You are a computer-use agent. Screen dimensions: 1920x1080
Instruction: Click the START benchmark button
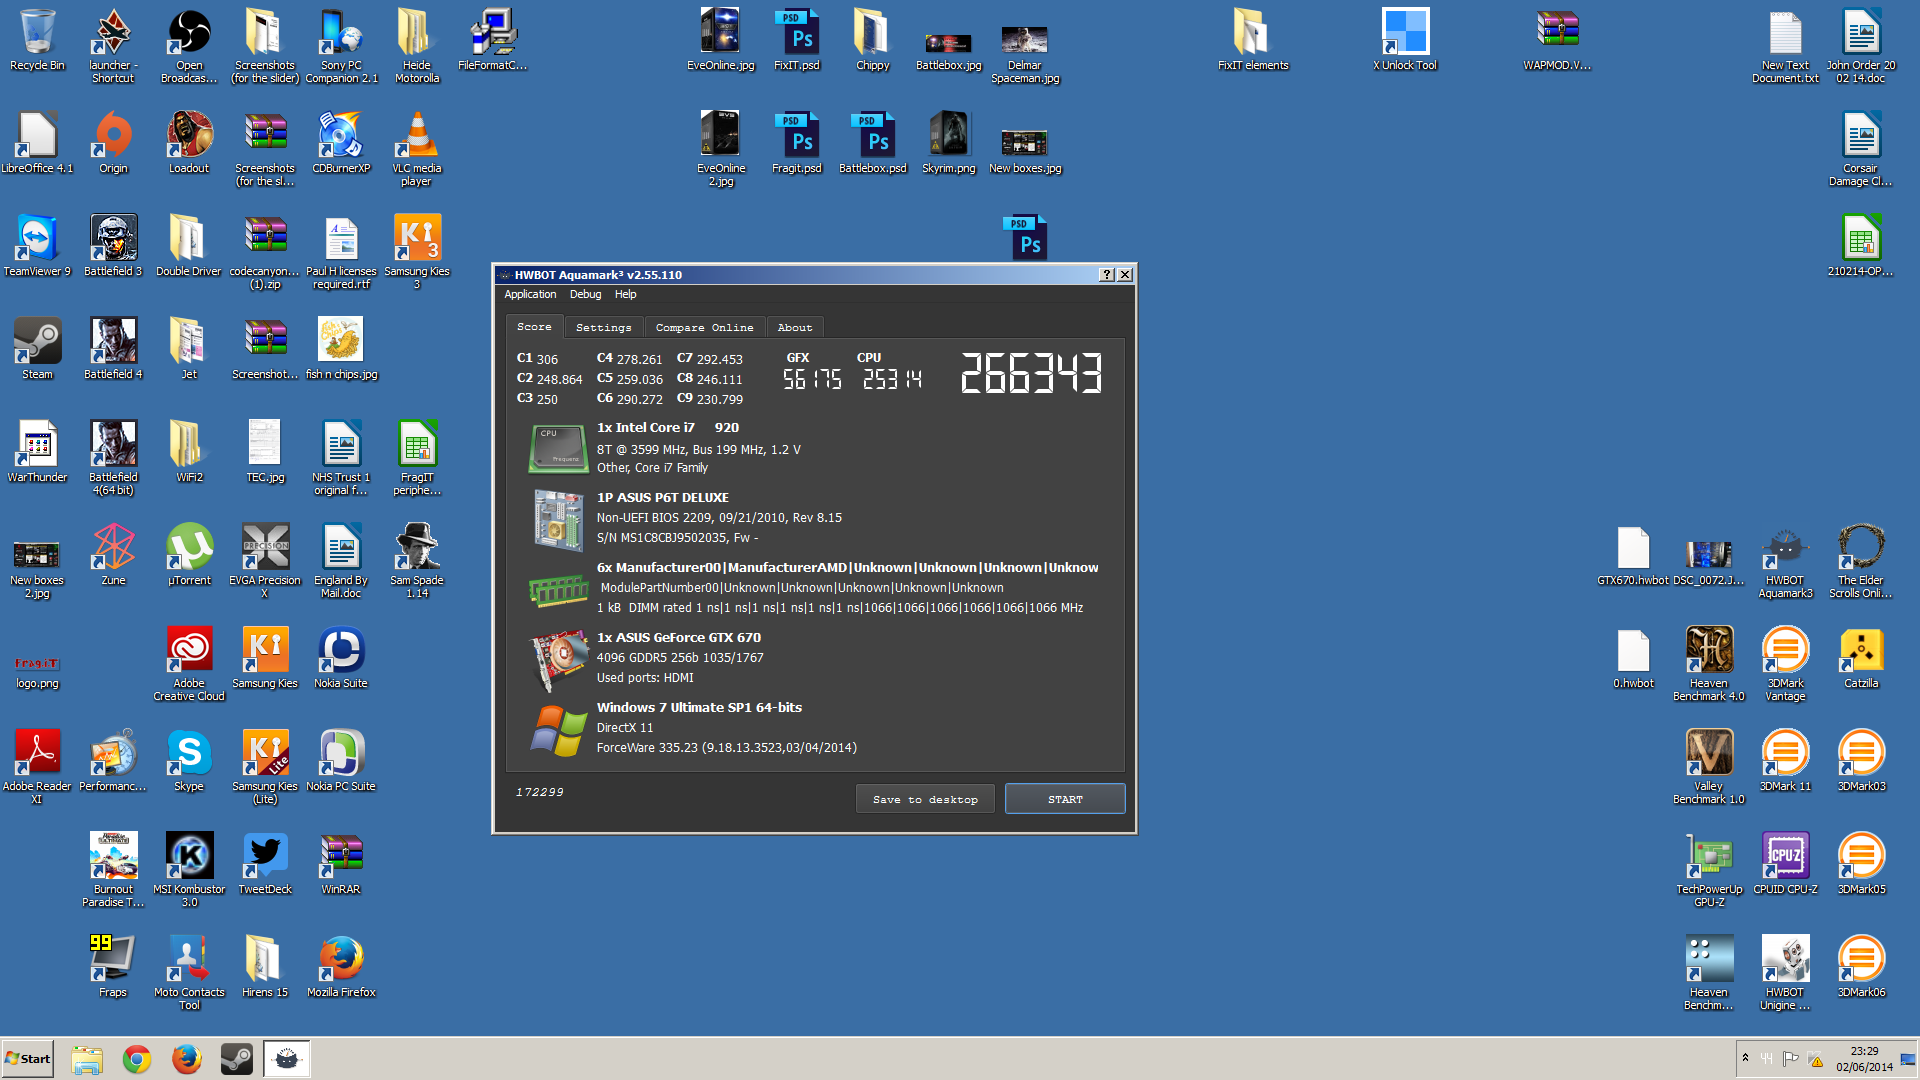click(1065, 799)
